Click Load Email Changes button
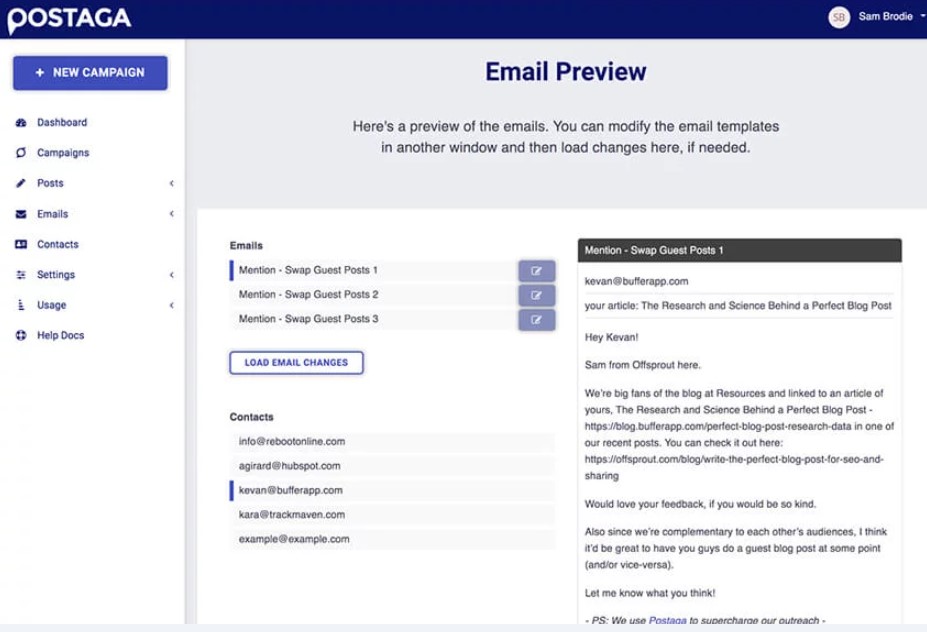This screenshot has width=927, height=632. click(x=296, y=362)
